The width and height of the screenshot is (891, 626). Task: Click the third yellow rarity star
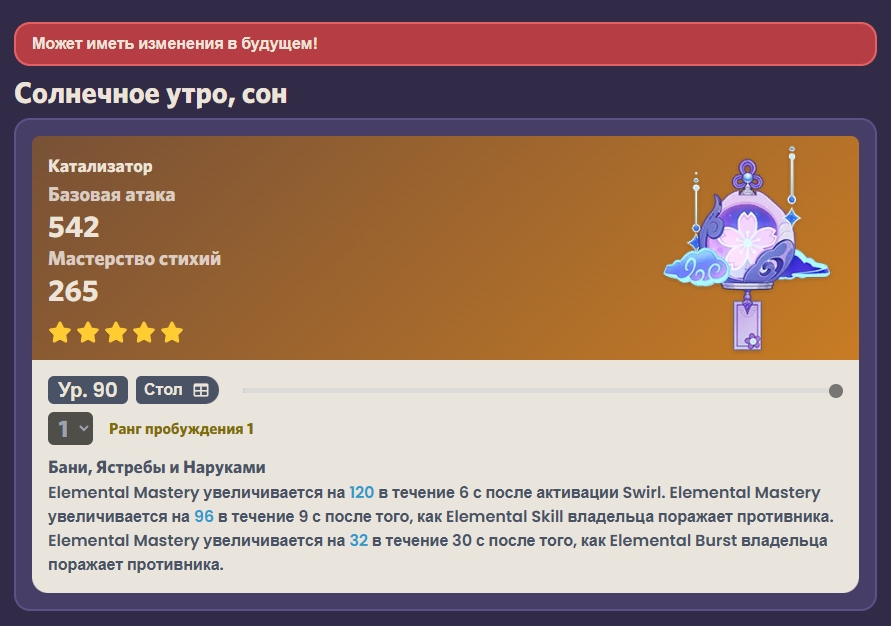pyautogui.click(x=116, y=332)
